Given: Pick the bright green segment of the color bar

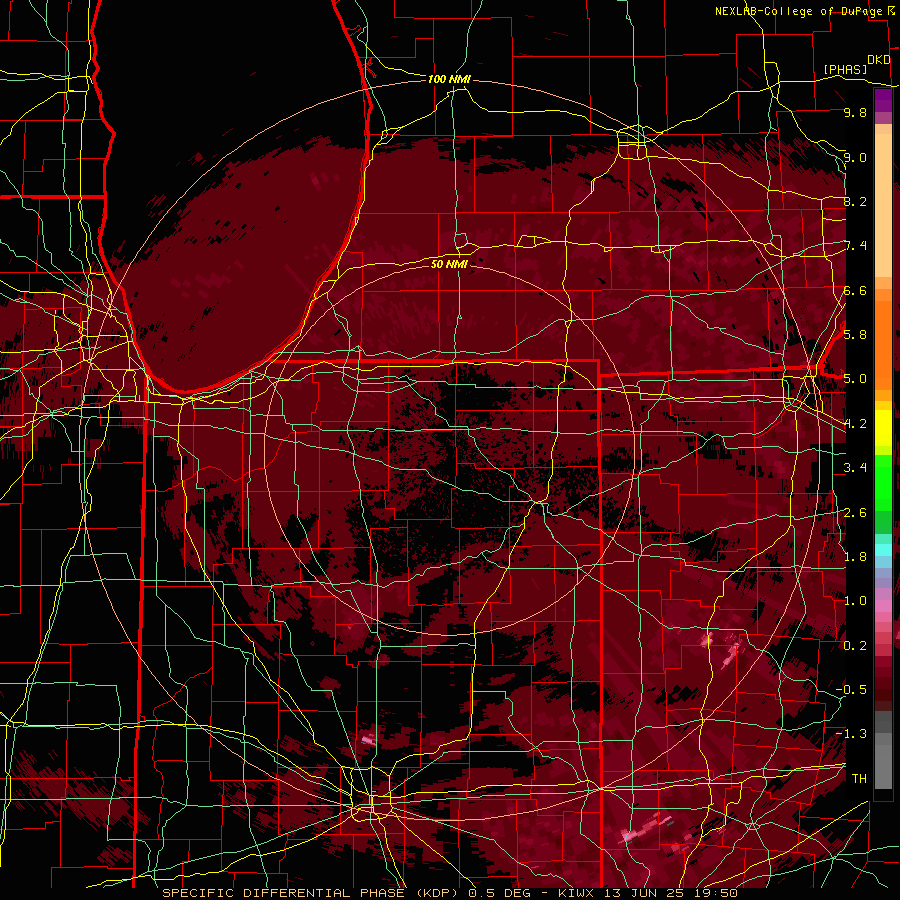Looking at the screenshot, I should click(x=883, y=482).
